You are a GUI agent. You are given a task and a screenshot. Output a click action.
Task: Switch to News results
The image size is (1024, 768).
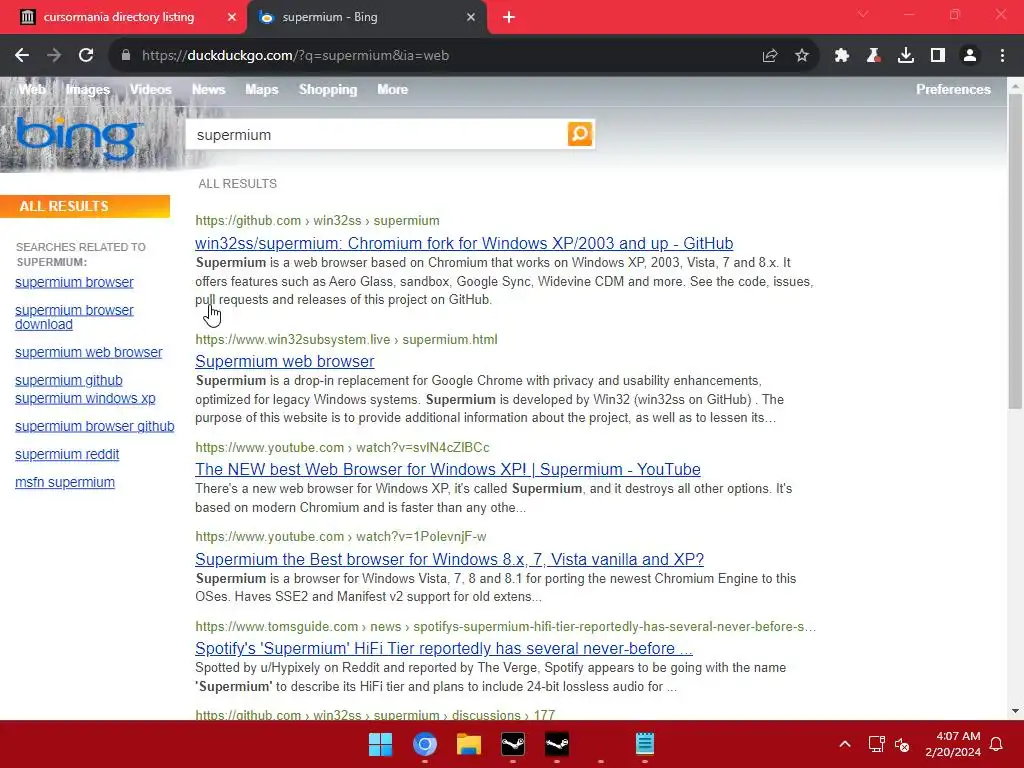208,89
